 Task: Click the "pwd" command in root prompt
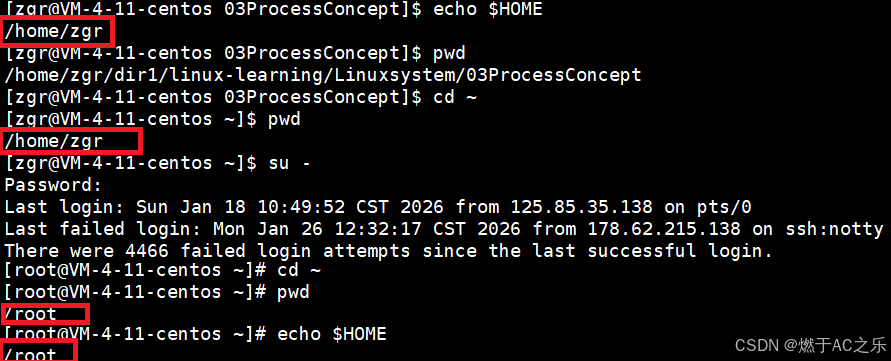pyautogui.click(x=294, y=292)
